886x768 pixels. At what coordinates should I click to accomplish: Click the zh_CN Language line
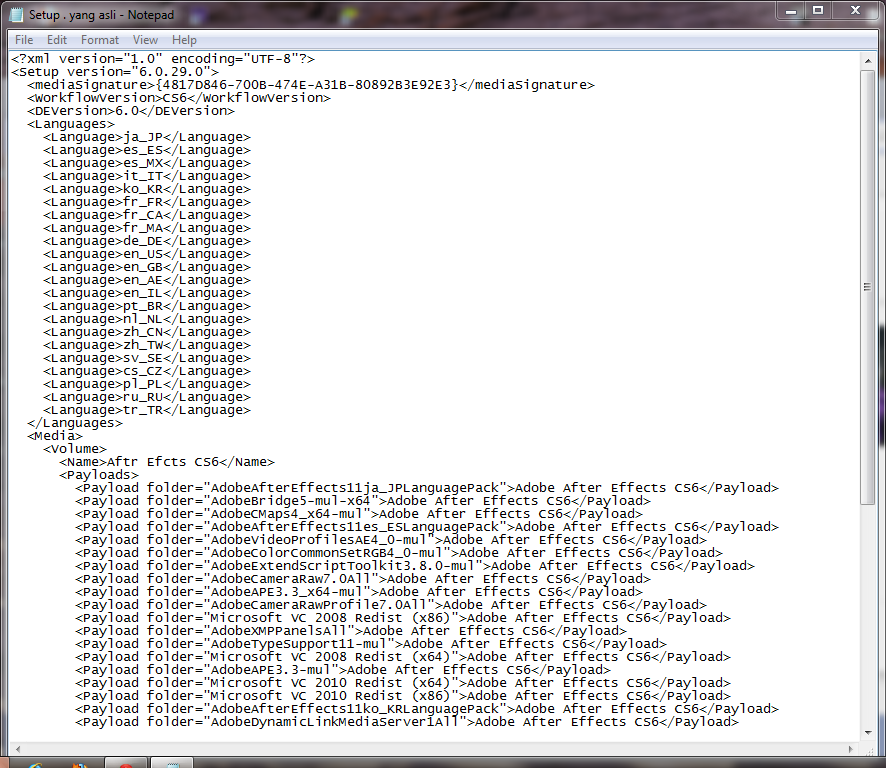(x=147, y=332)
